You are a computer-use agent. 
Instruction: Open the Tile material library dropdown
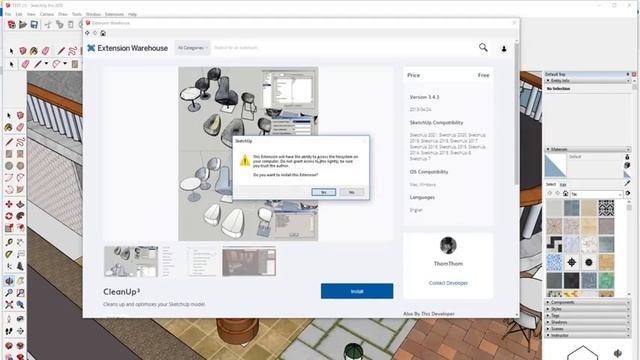[x=596, y=194]
